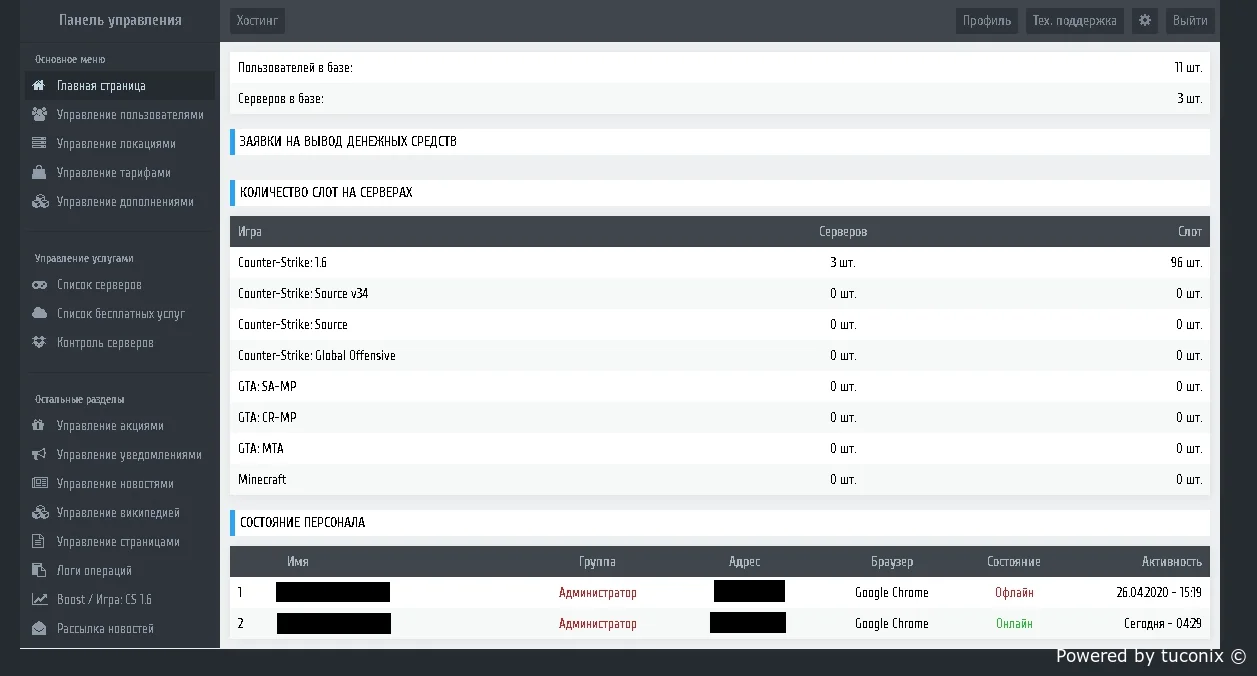The image size is (1257, 676).
Task: Click Counter-Strike: Global Offensive row
Action: tap(719, 356)
